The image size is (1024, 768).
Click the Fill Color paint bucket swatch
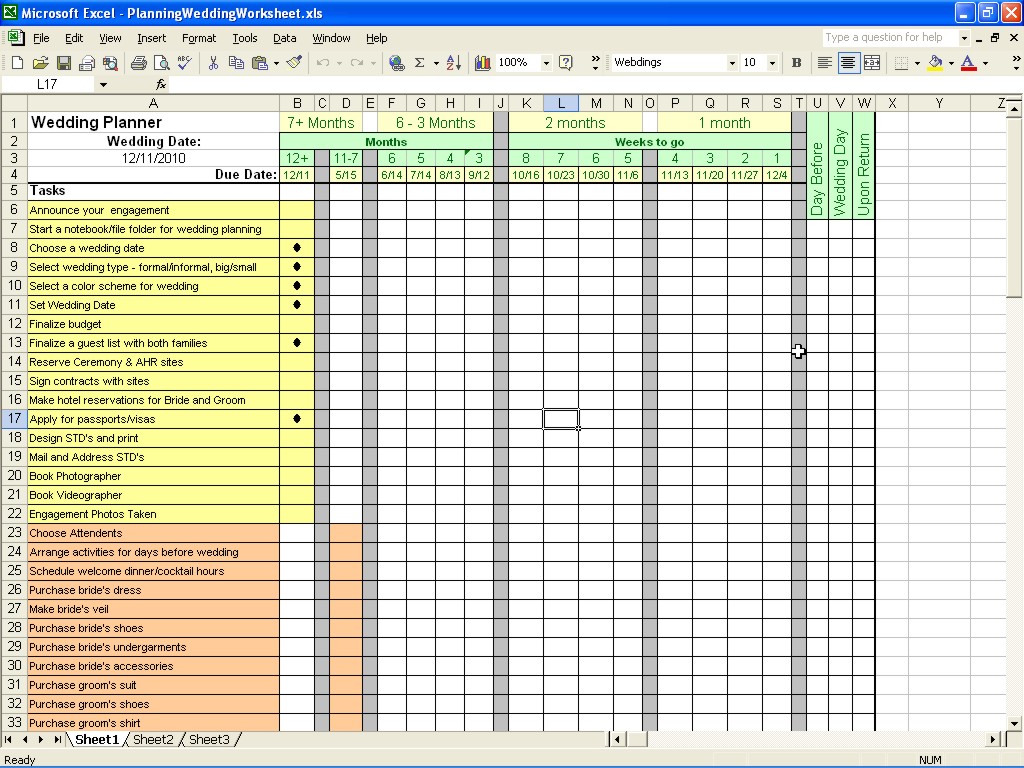point(935,63)
